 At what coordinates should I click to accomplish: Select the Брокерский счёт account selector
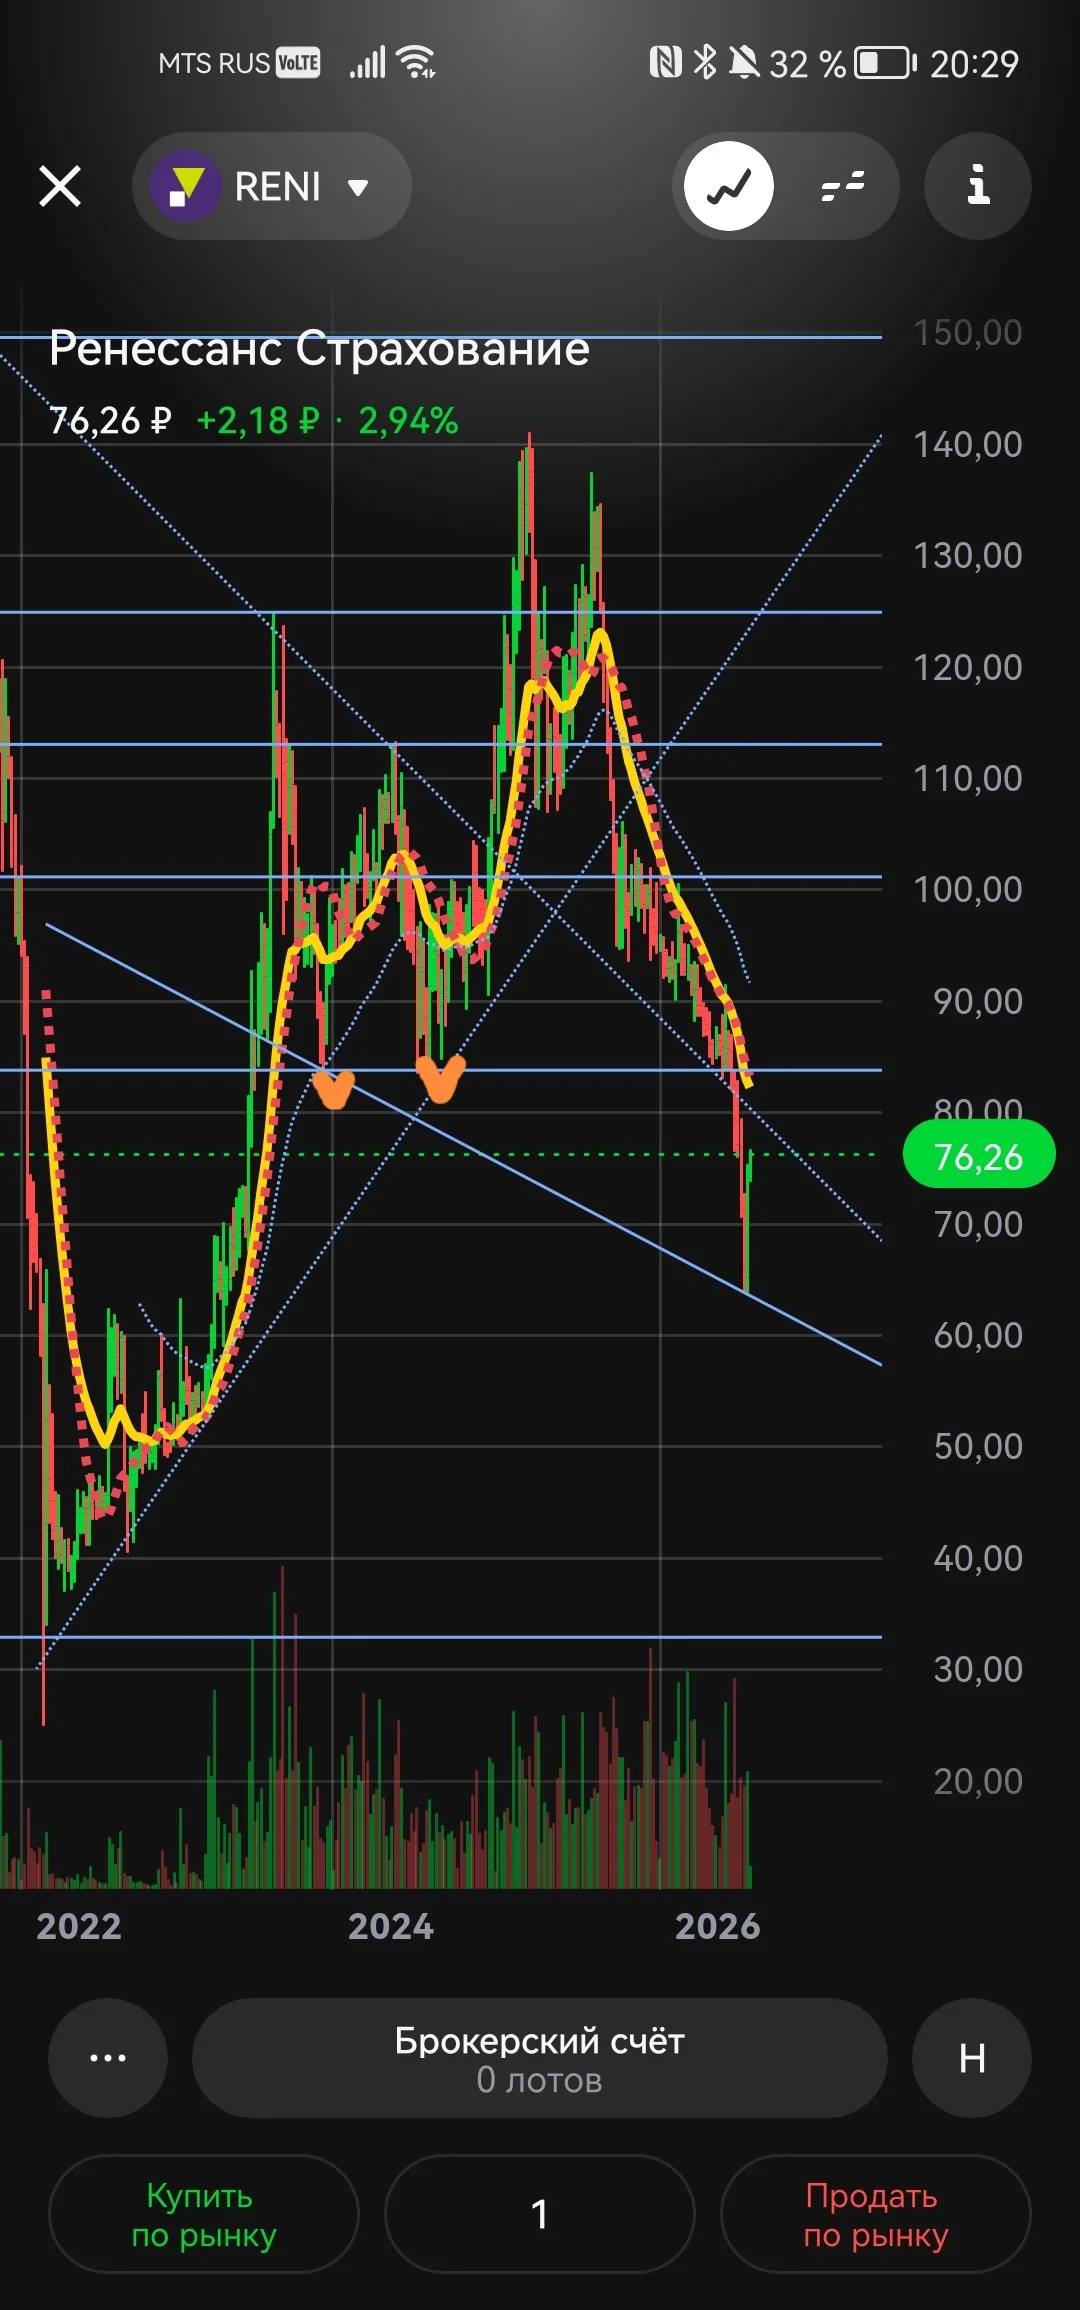[x=540, y=2058]
